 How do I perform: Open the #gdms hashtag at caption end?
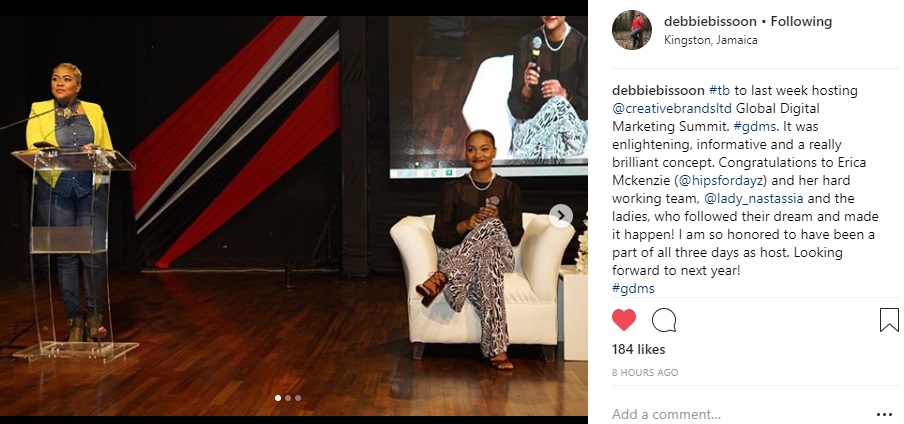tap(633, 288)
